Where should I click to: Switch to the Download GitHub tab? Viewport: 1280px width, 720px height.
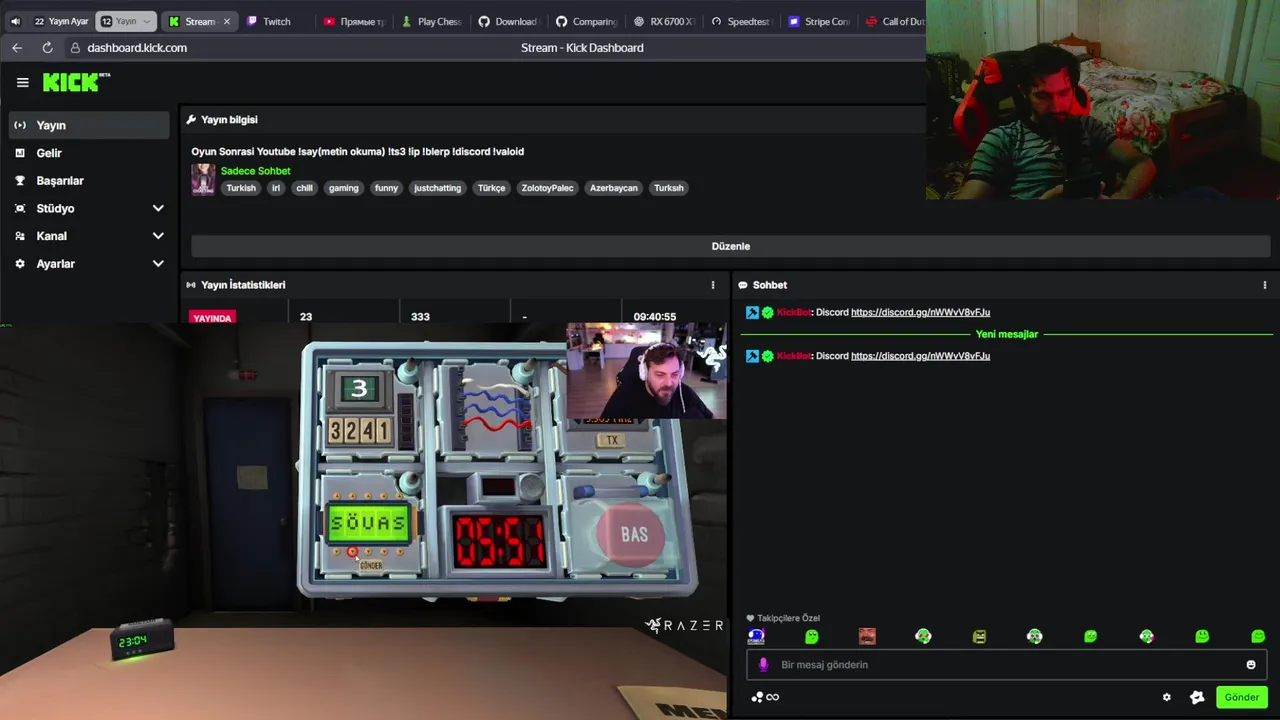point(508,21)
